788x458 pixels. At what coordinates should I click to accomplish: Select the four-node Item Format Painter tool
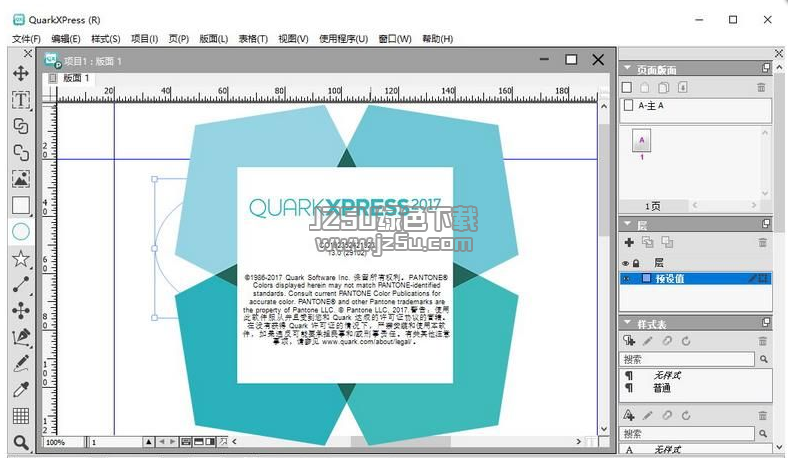coord(21,311)
